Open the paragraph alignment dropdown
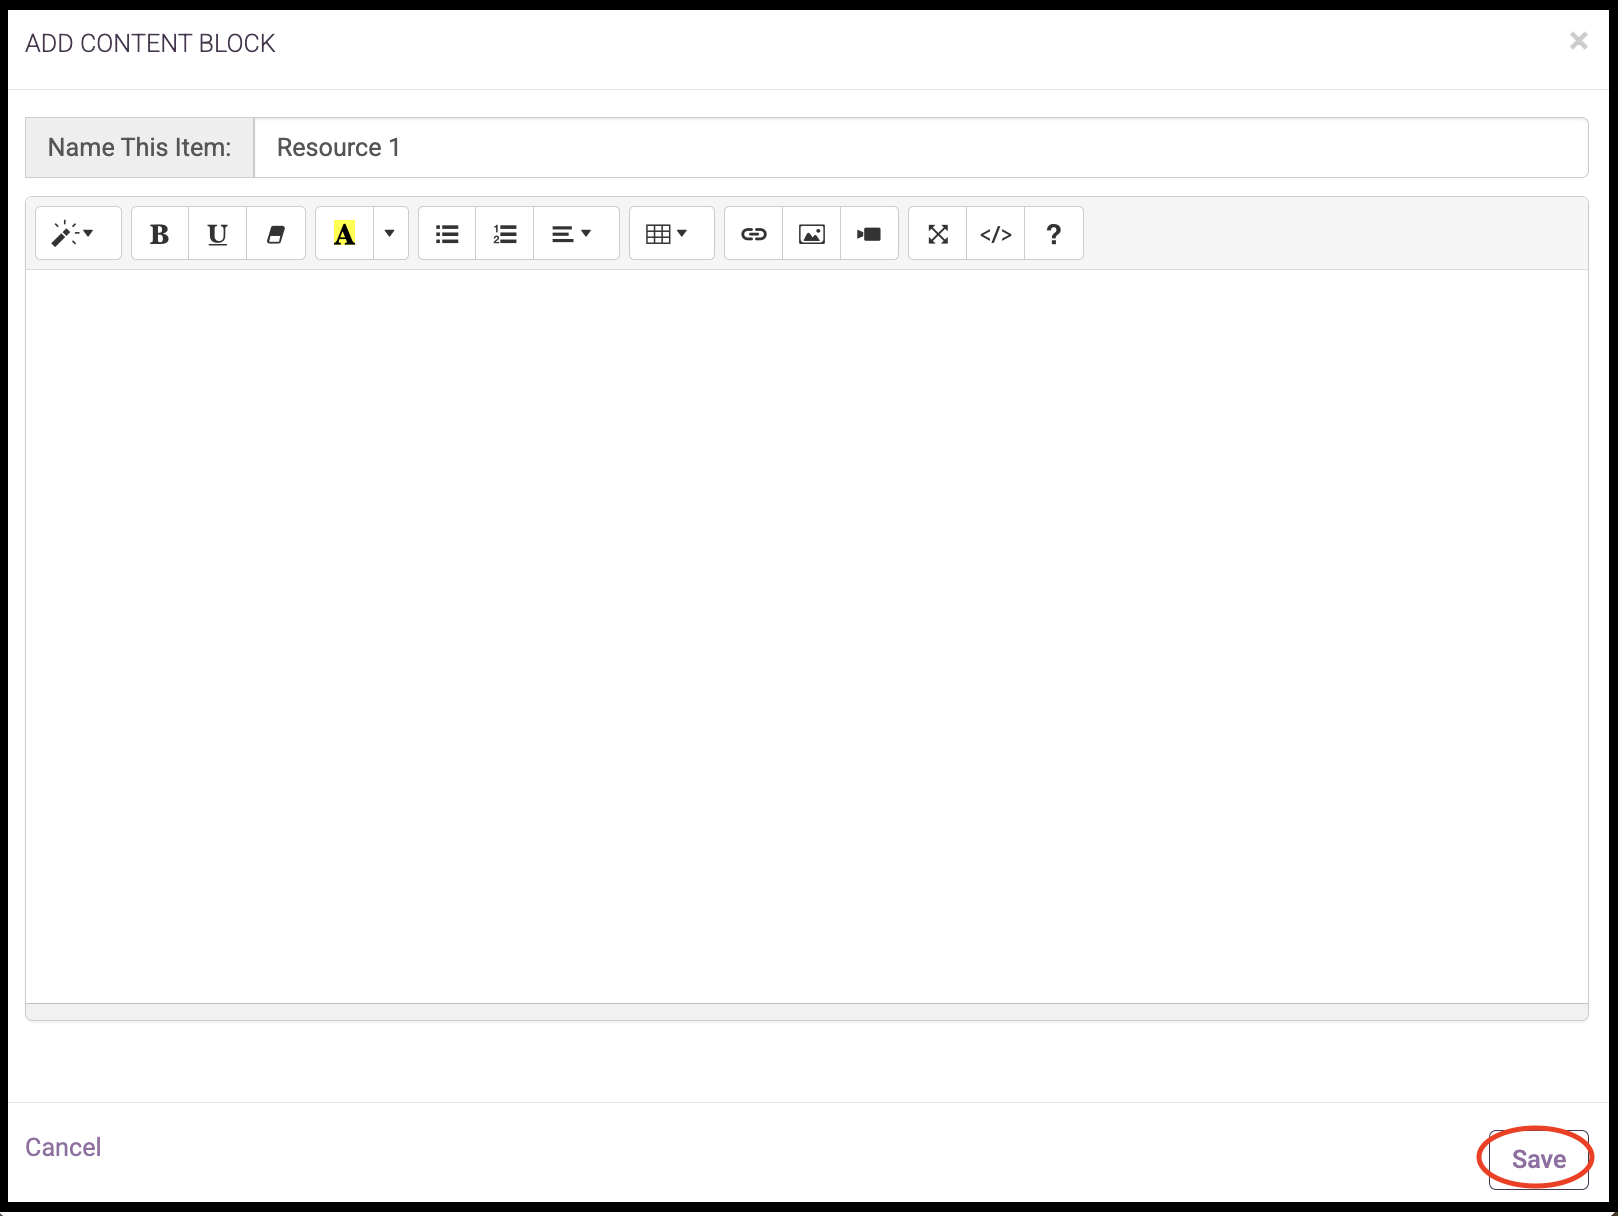 coord(576,234)
